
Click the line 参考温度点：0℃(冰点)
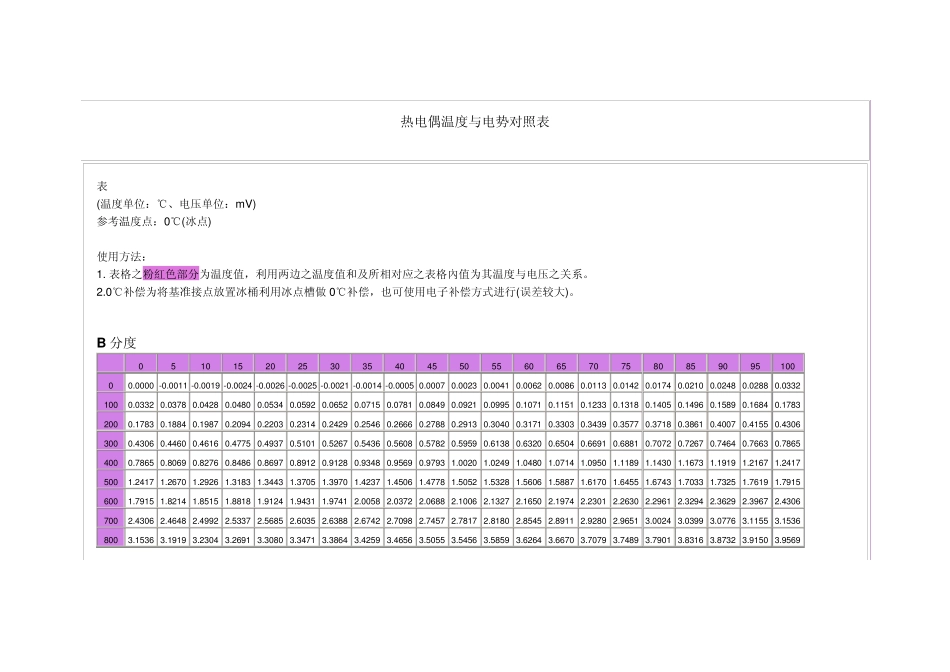[154, 222]
